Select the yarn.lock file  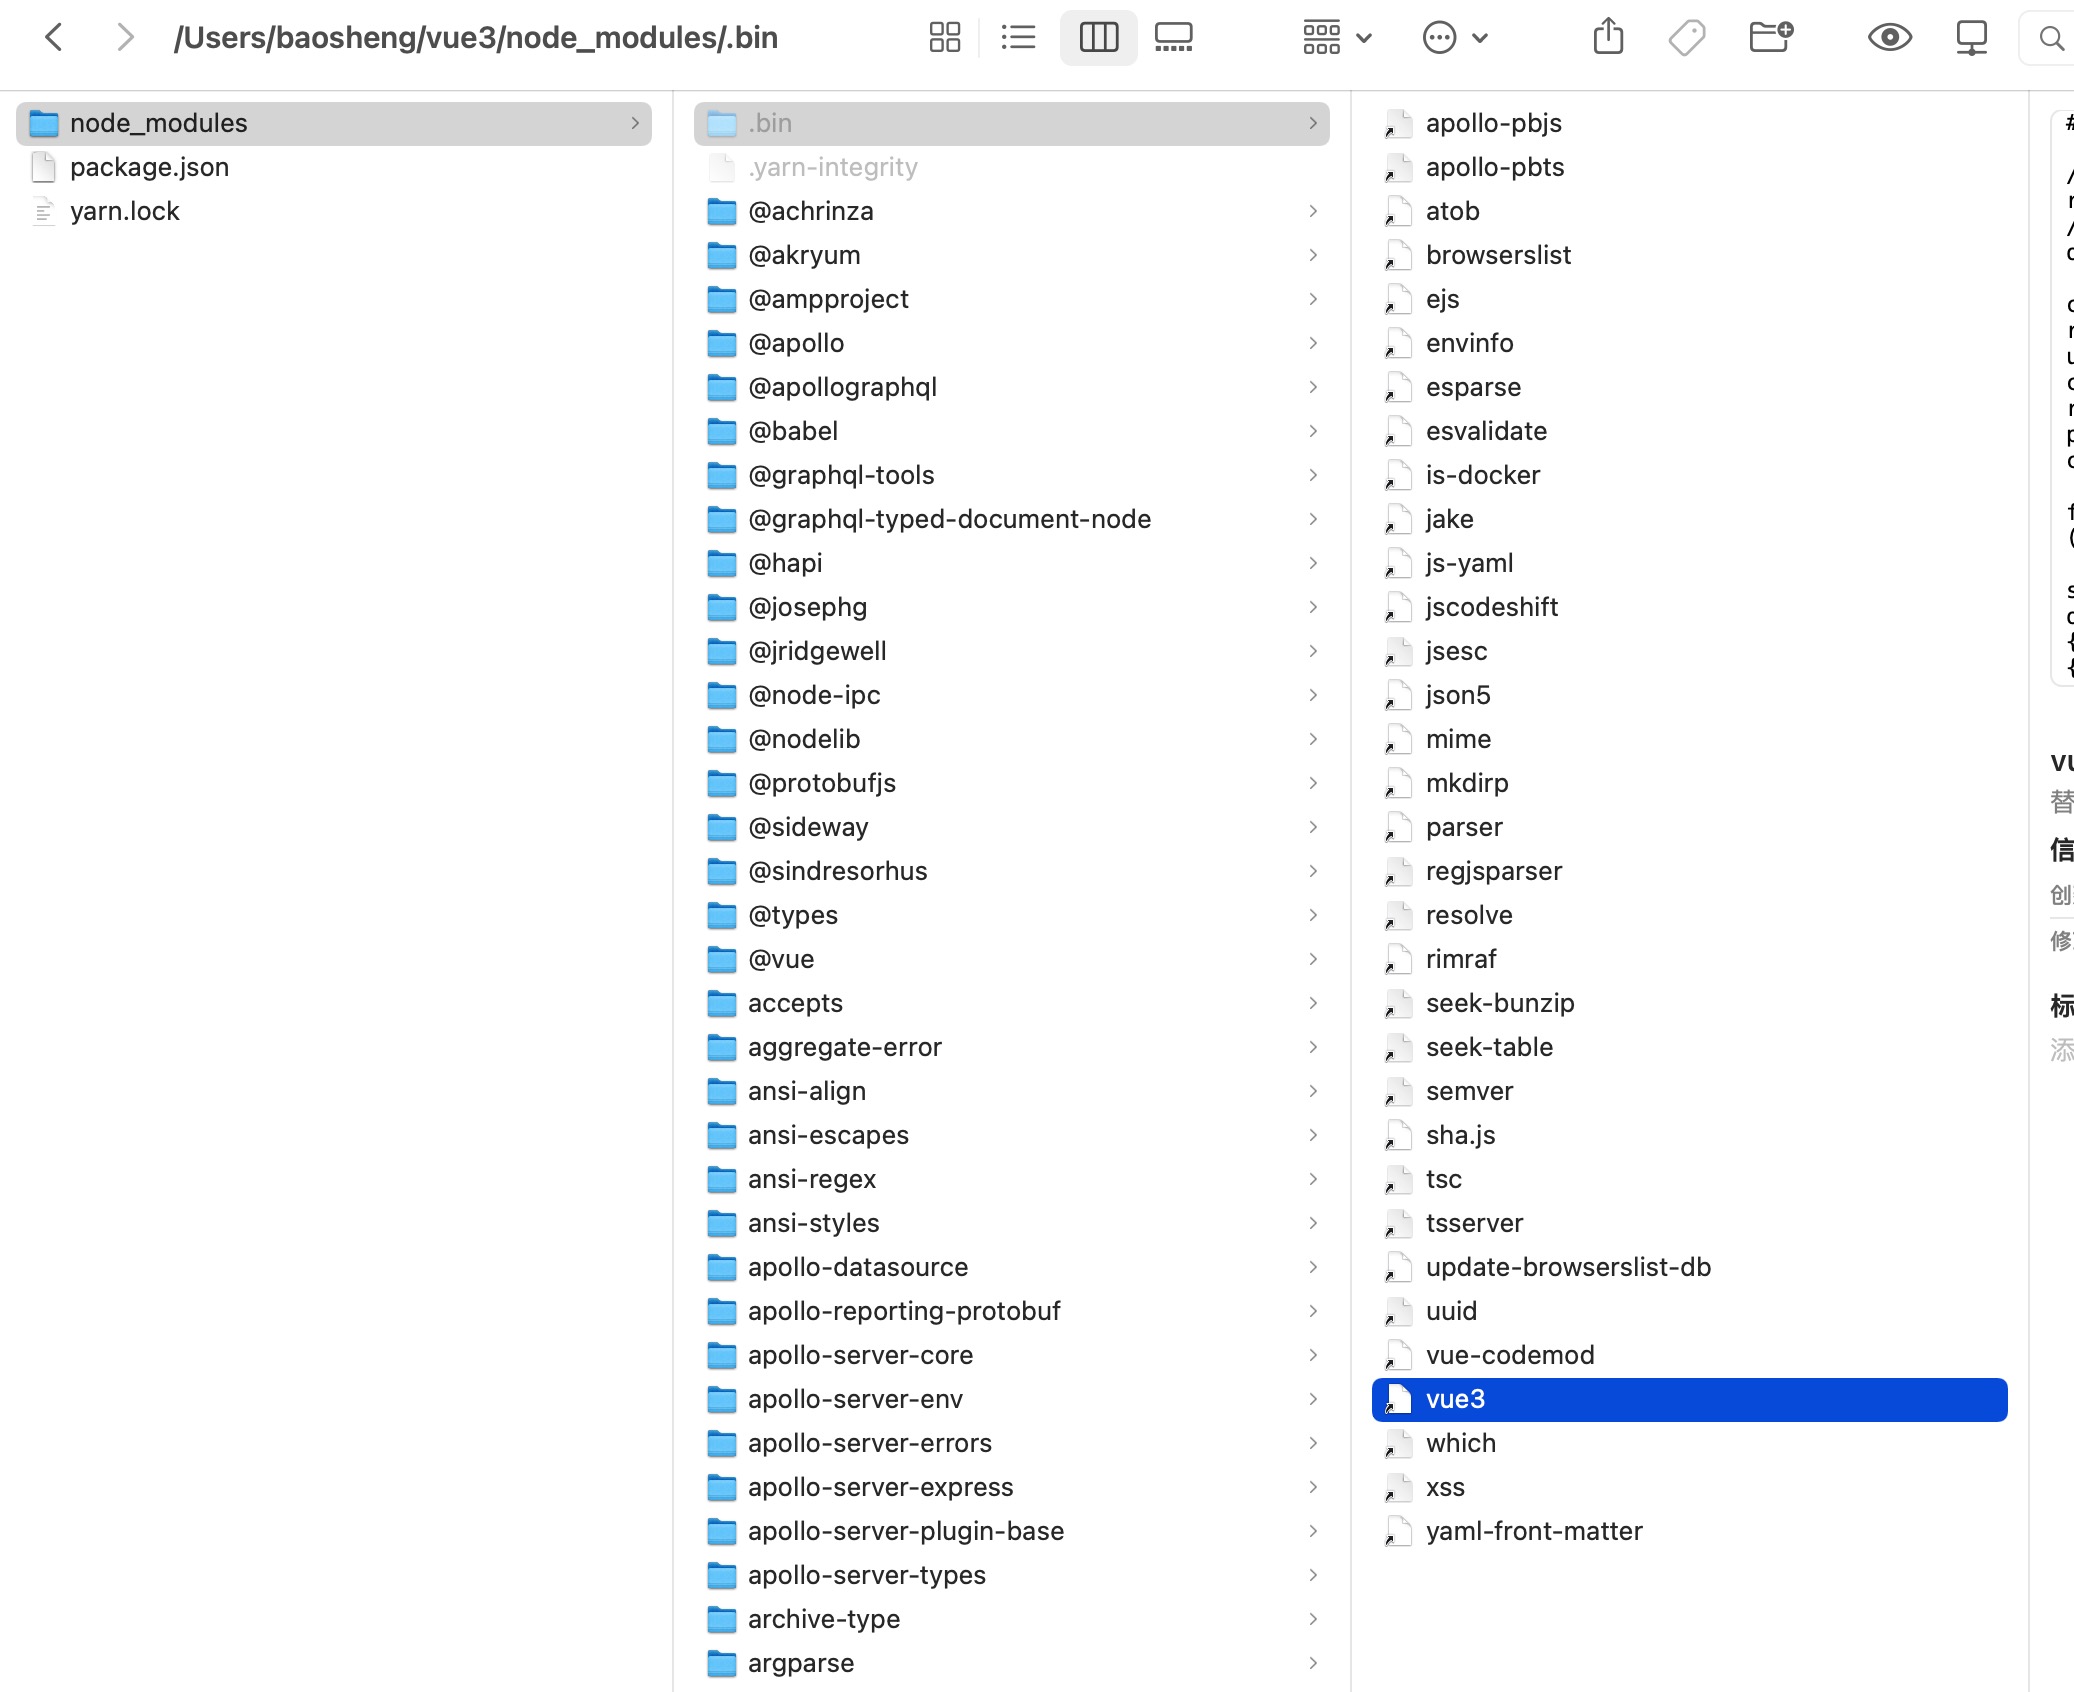pyautogui.click(x=334, y=211)
